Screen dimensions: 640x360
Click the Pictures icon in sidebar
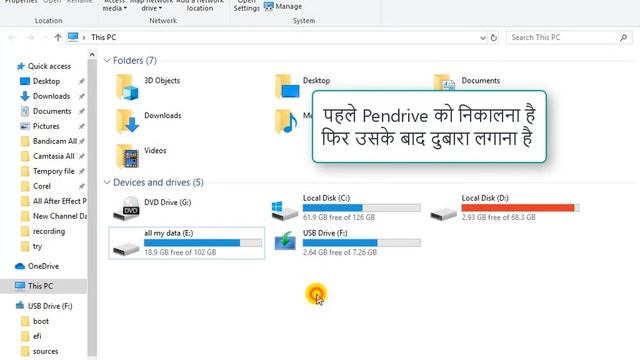[x=25, y=126]
